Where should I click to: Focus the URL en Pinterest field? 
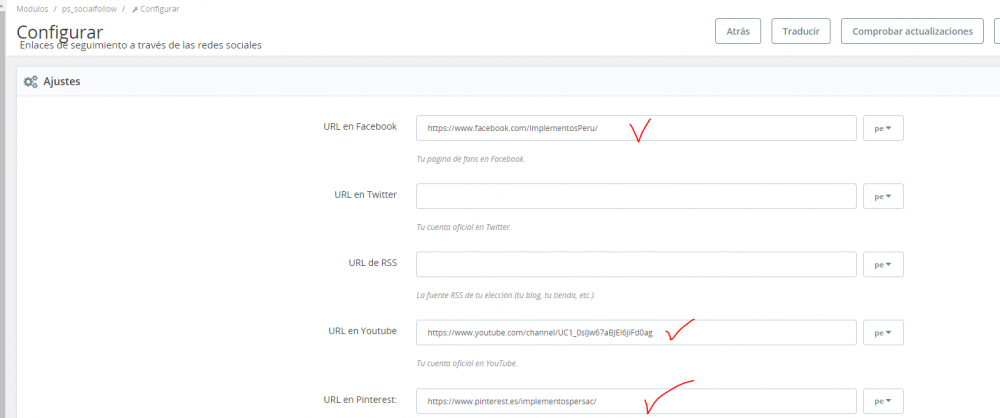click(636, 401)
